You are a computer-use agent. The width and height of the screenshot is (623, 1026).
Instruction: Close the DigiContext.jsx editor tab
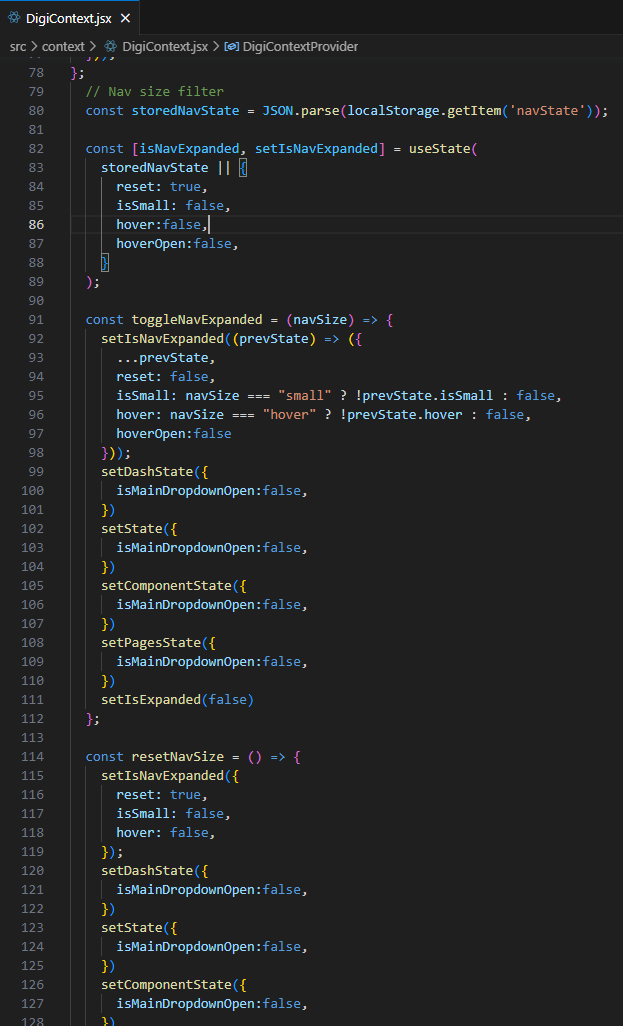point(125,19)
